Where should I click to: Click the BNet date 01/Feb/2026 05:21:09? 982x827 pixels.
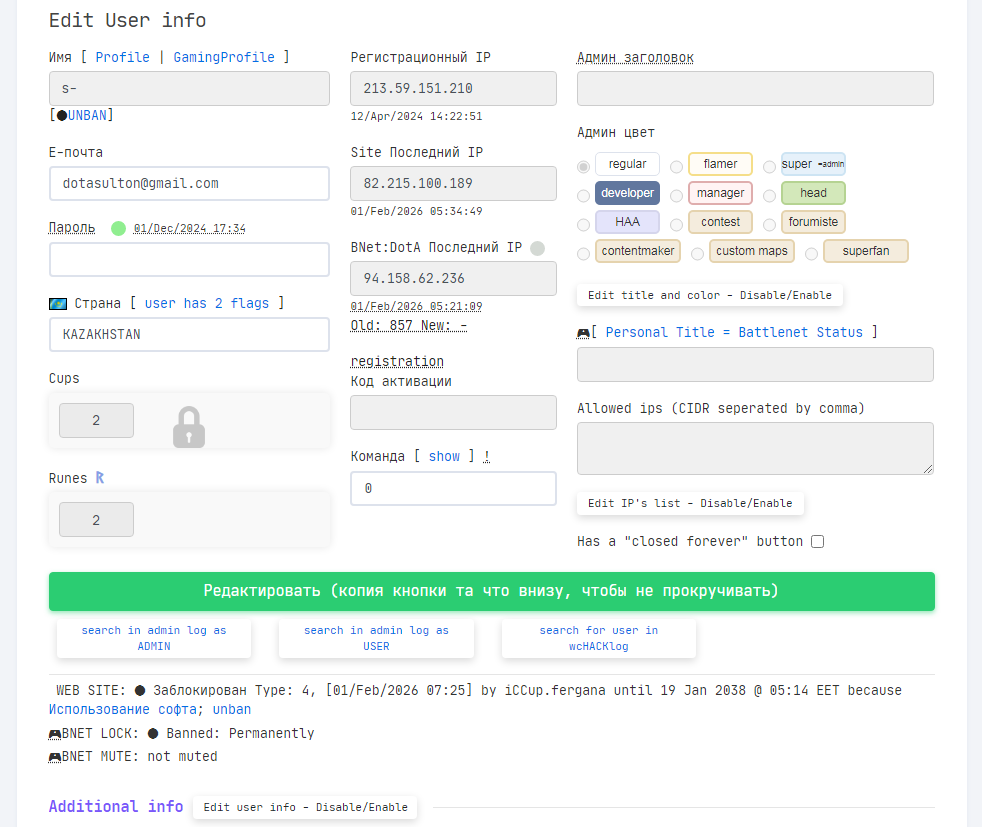click(416, 306)
